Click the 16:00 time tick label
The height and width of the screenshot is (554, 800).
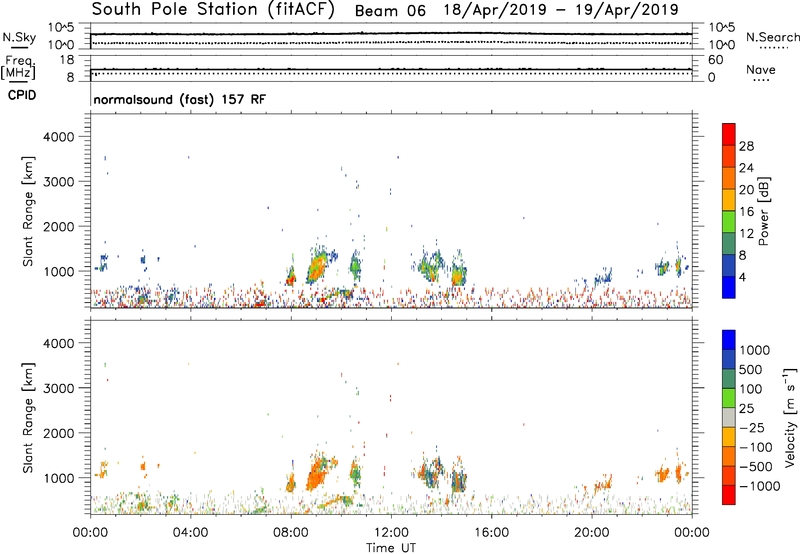coord(491,533)
